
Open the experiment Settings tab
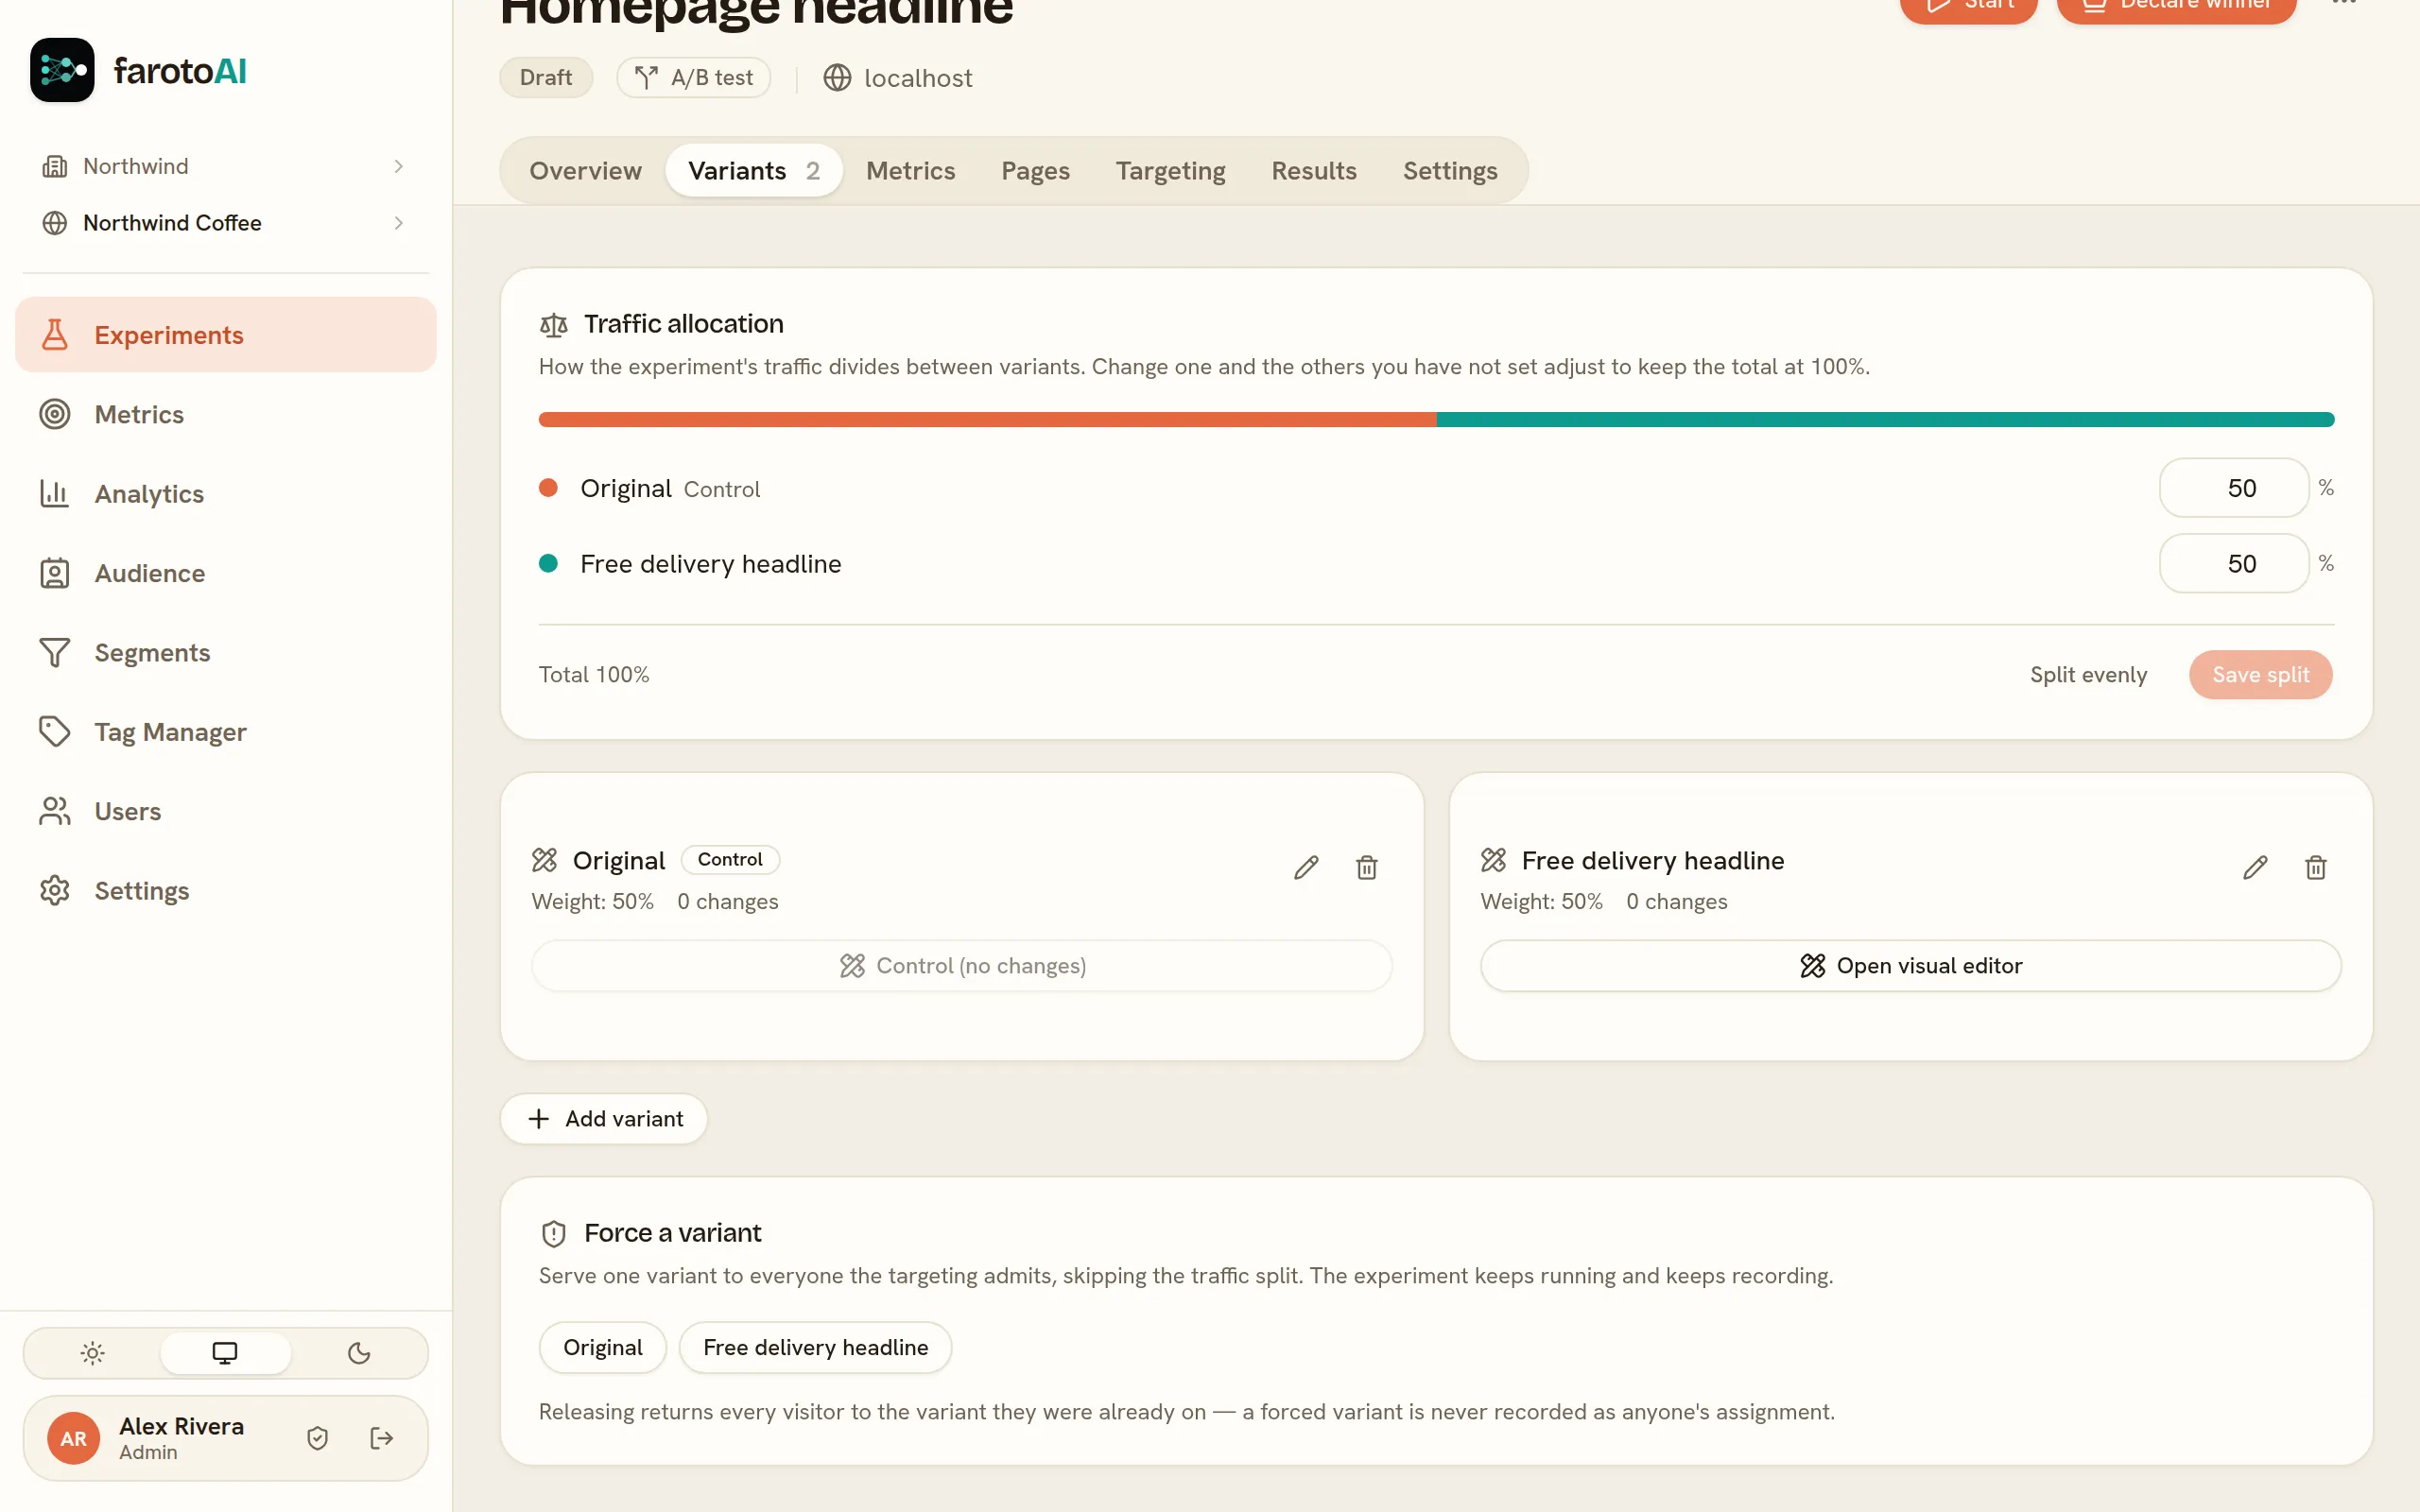pos(1450,171)
